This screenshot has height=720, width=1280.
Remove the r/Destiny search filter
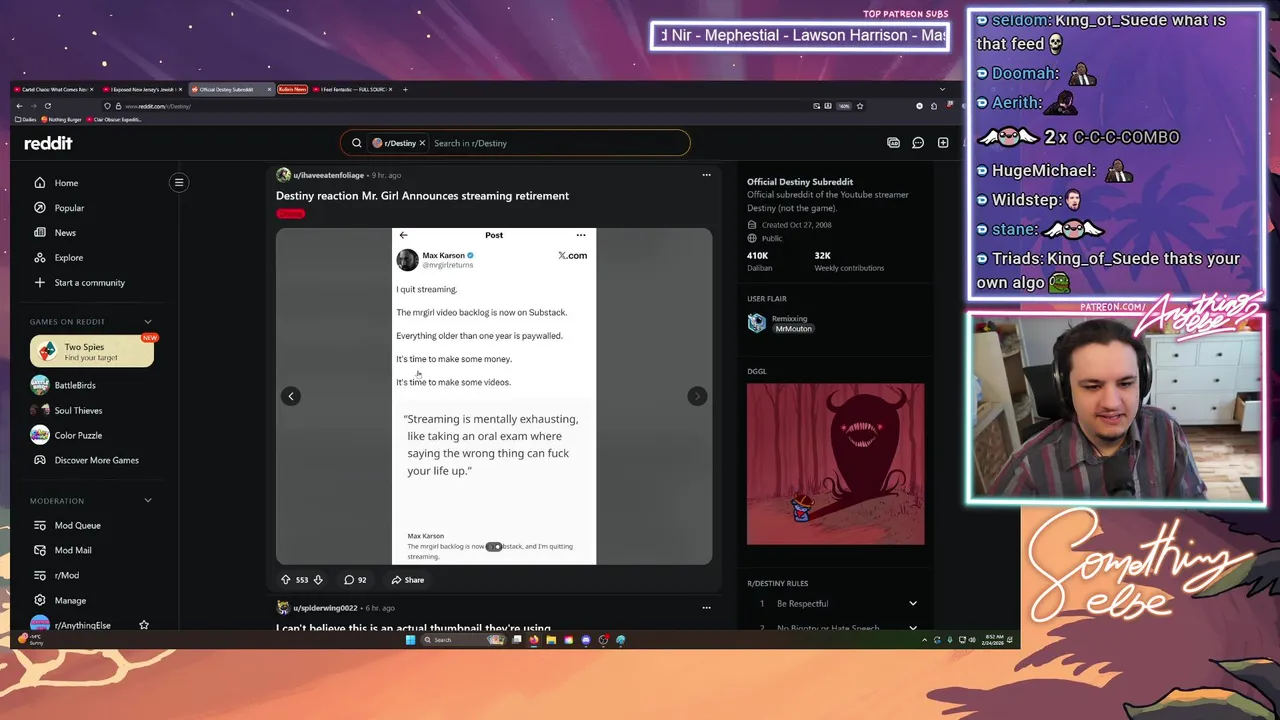click(422, 143)
